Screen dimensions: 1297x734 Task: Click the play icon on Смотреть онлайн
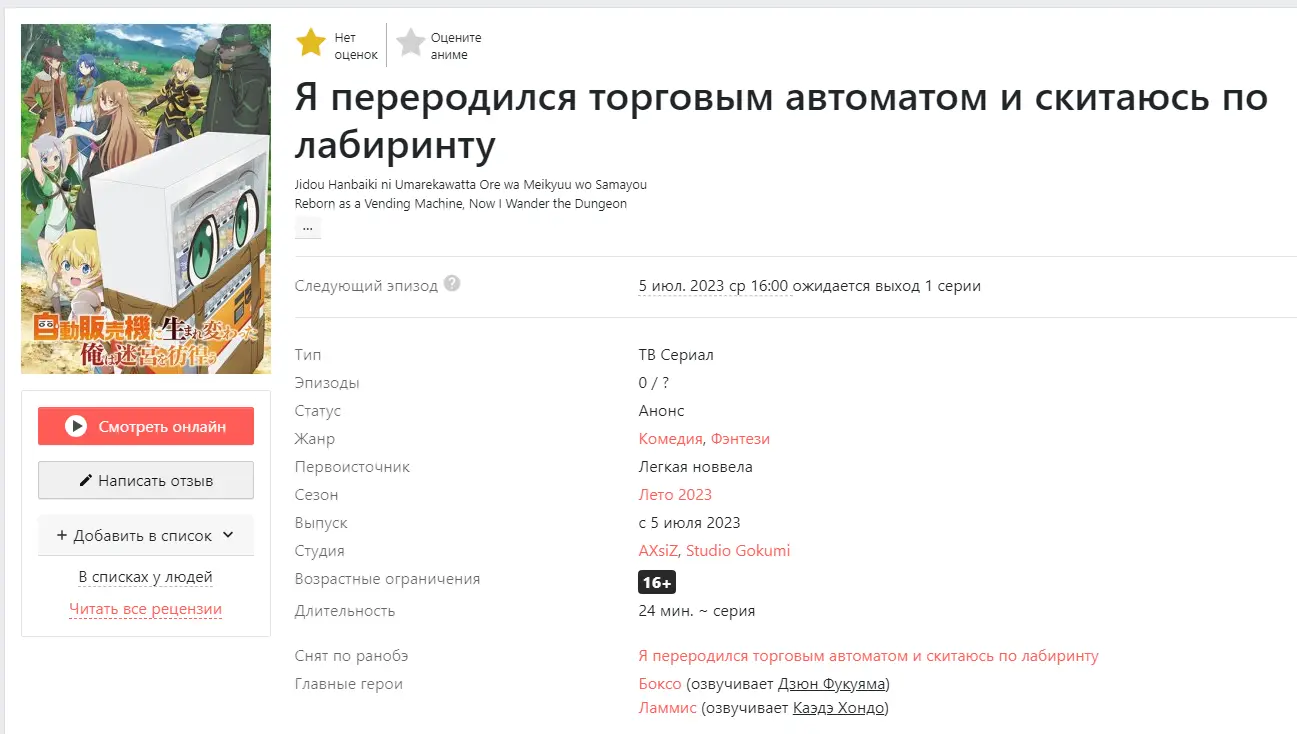76,426
